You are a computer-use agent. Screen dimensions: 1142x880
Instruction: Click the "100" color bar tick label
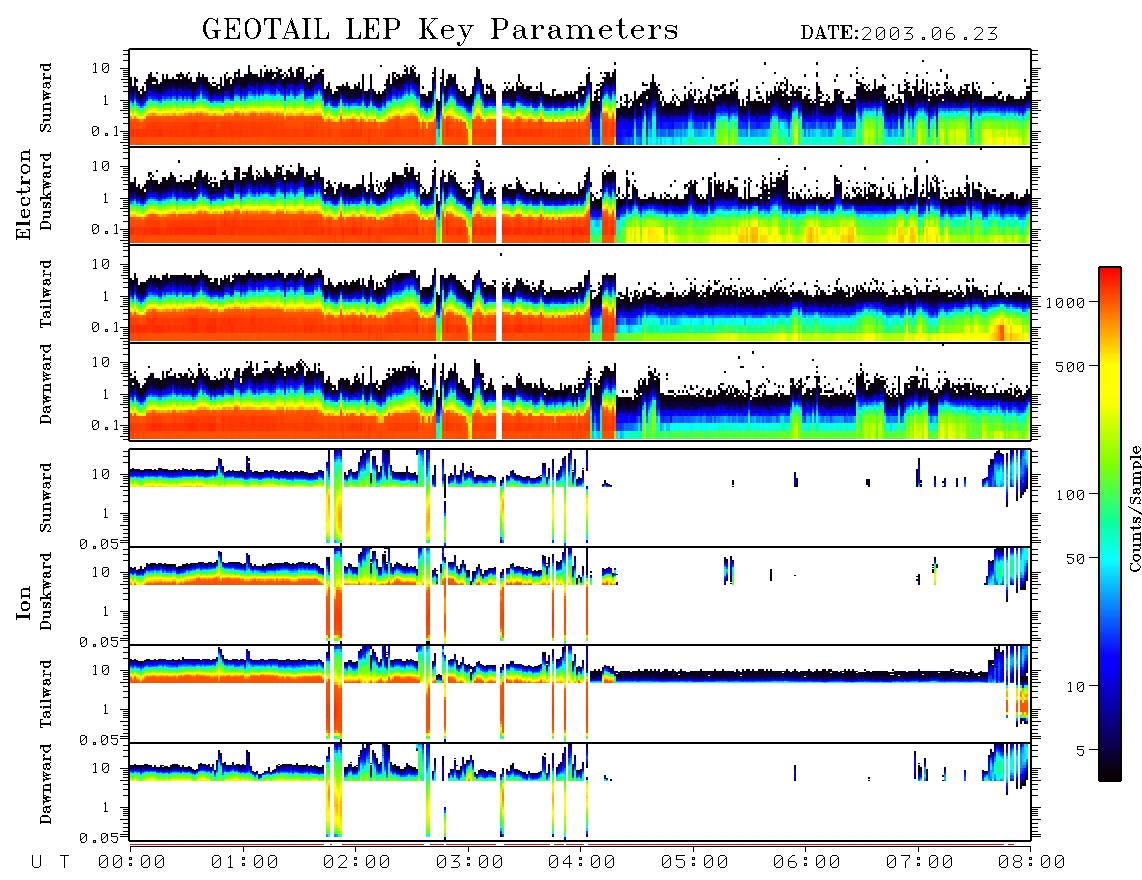pyautogui.click(x=1070, y=495)
